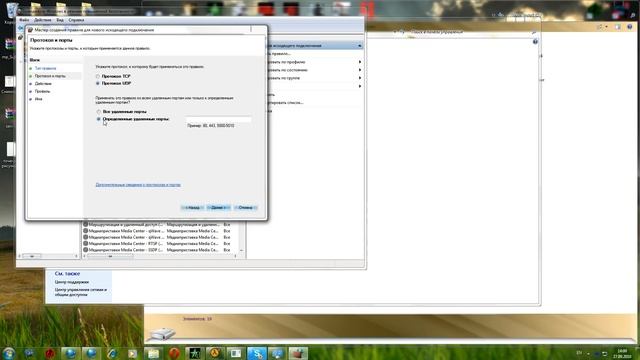Screen dimensions: 640x360
Task: Click the back arrow in the console toolbar
Action: 20,28
